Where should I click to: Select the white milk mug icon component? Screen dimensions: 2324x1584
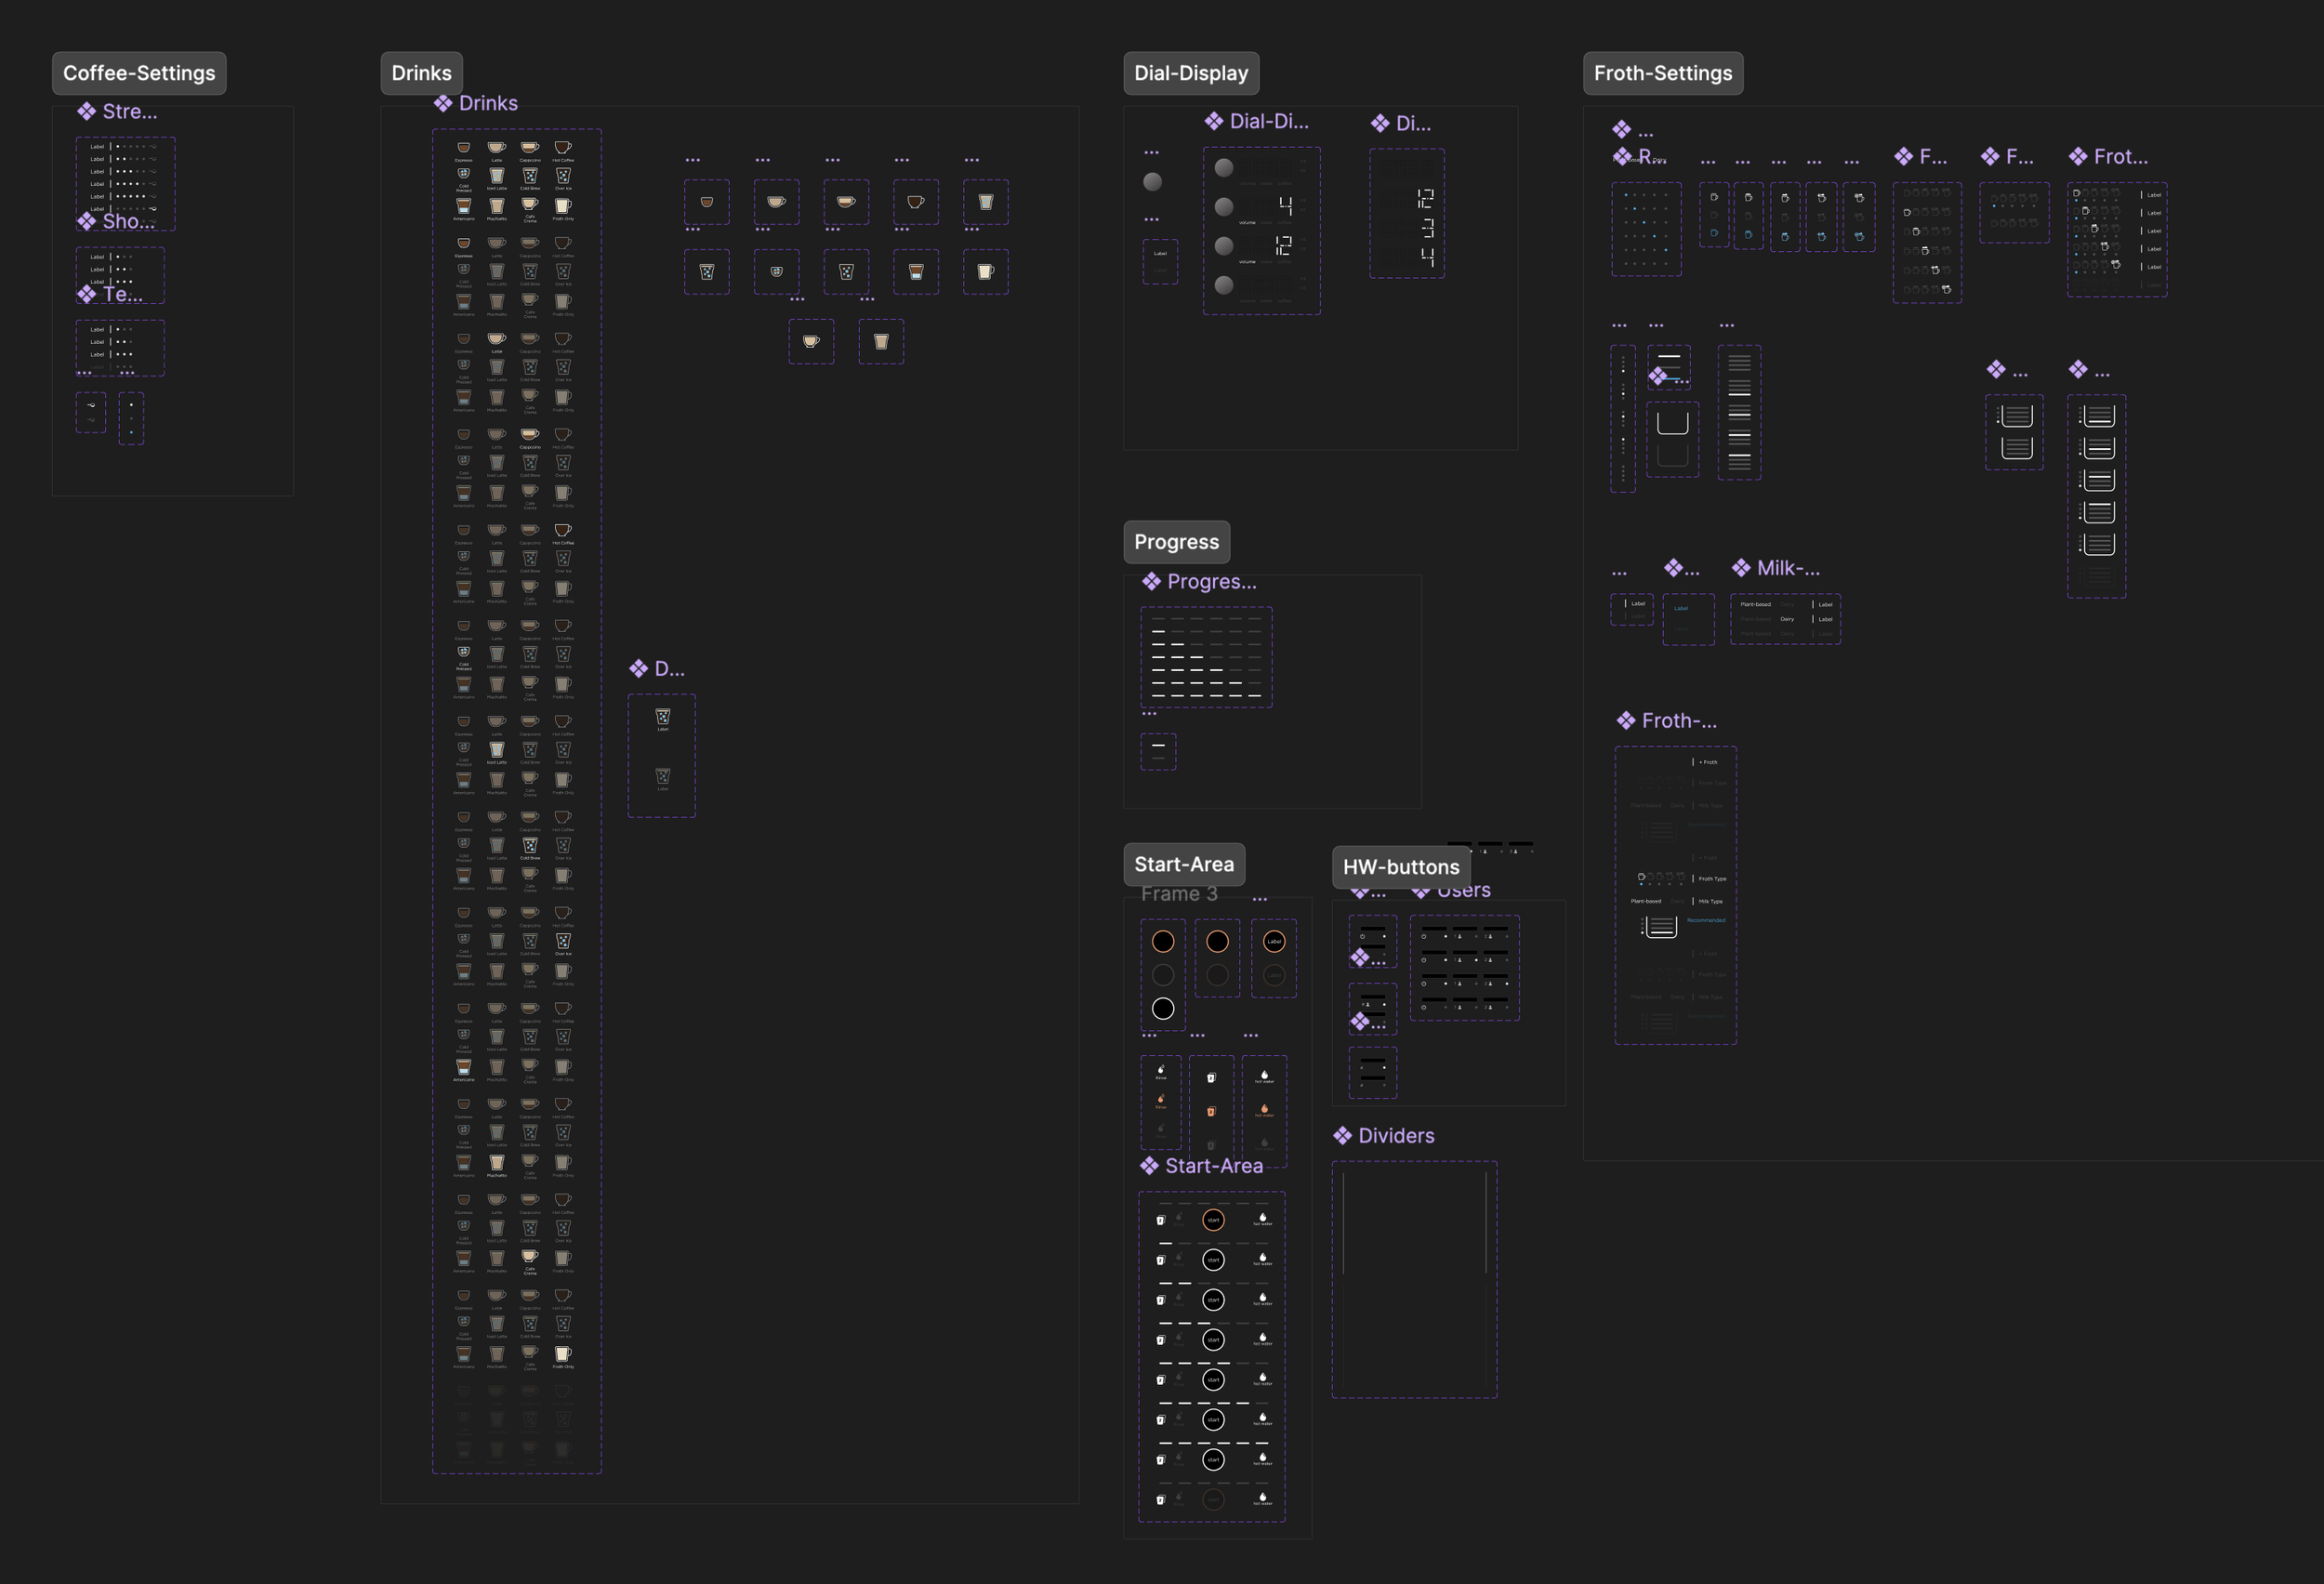pyautogui.click(x=985, y=272)
